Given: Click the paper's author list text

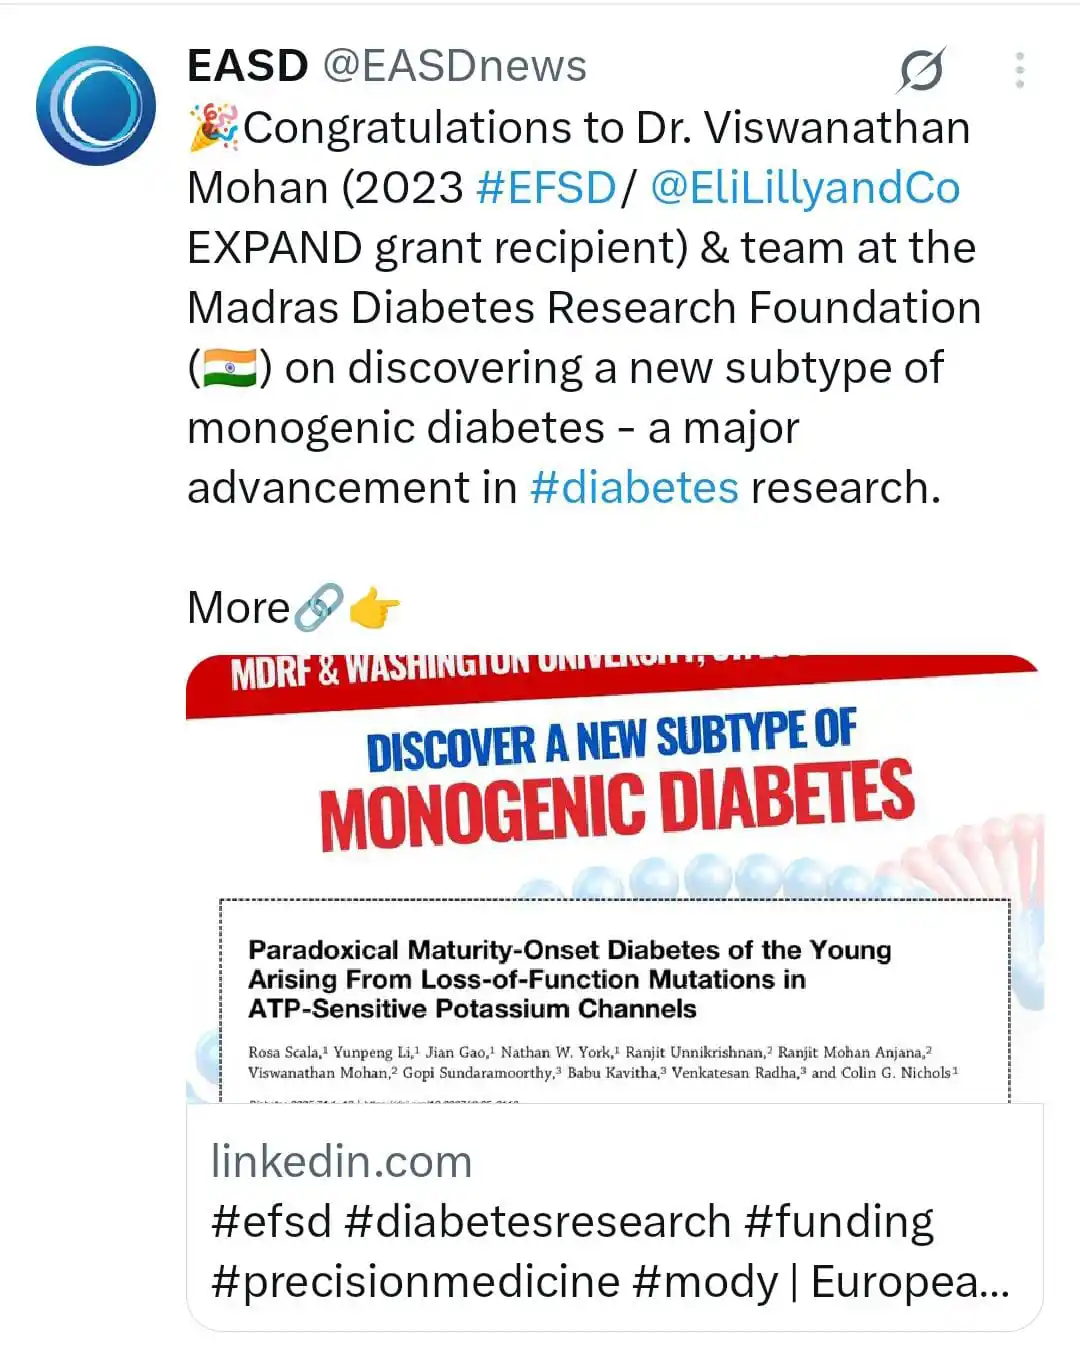Looking at the screenshot, I should pyautogui.click(x=603, y=1062).
